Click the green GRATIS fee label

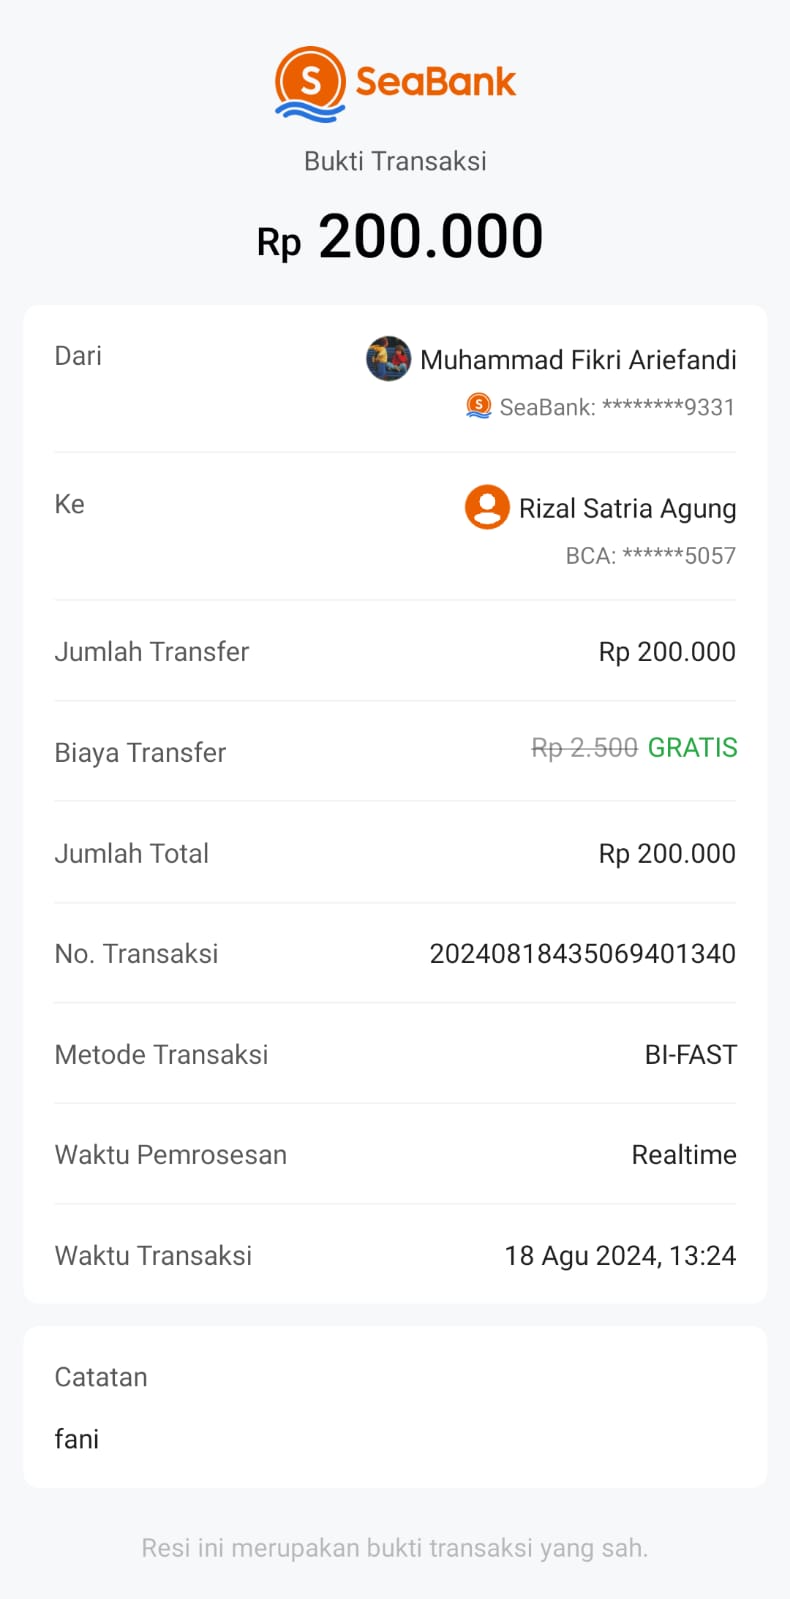[692, 748]
